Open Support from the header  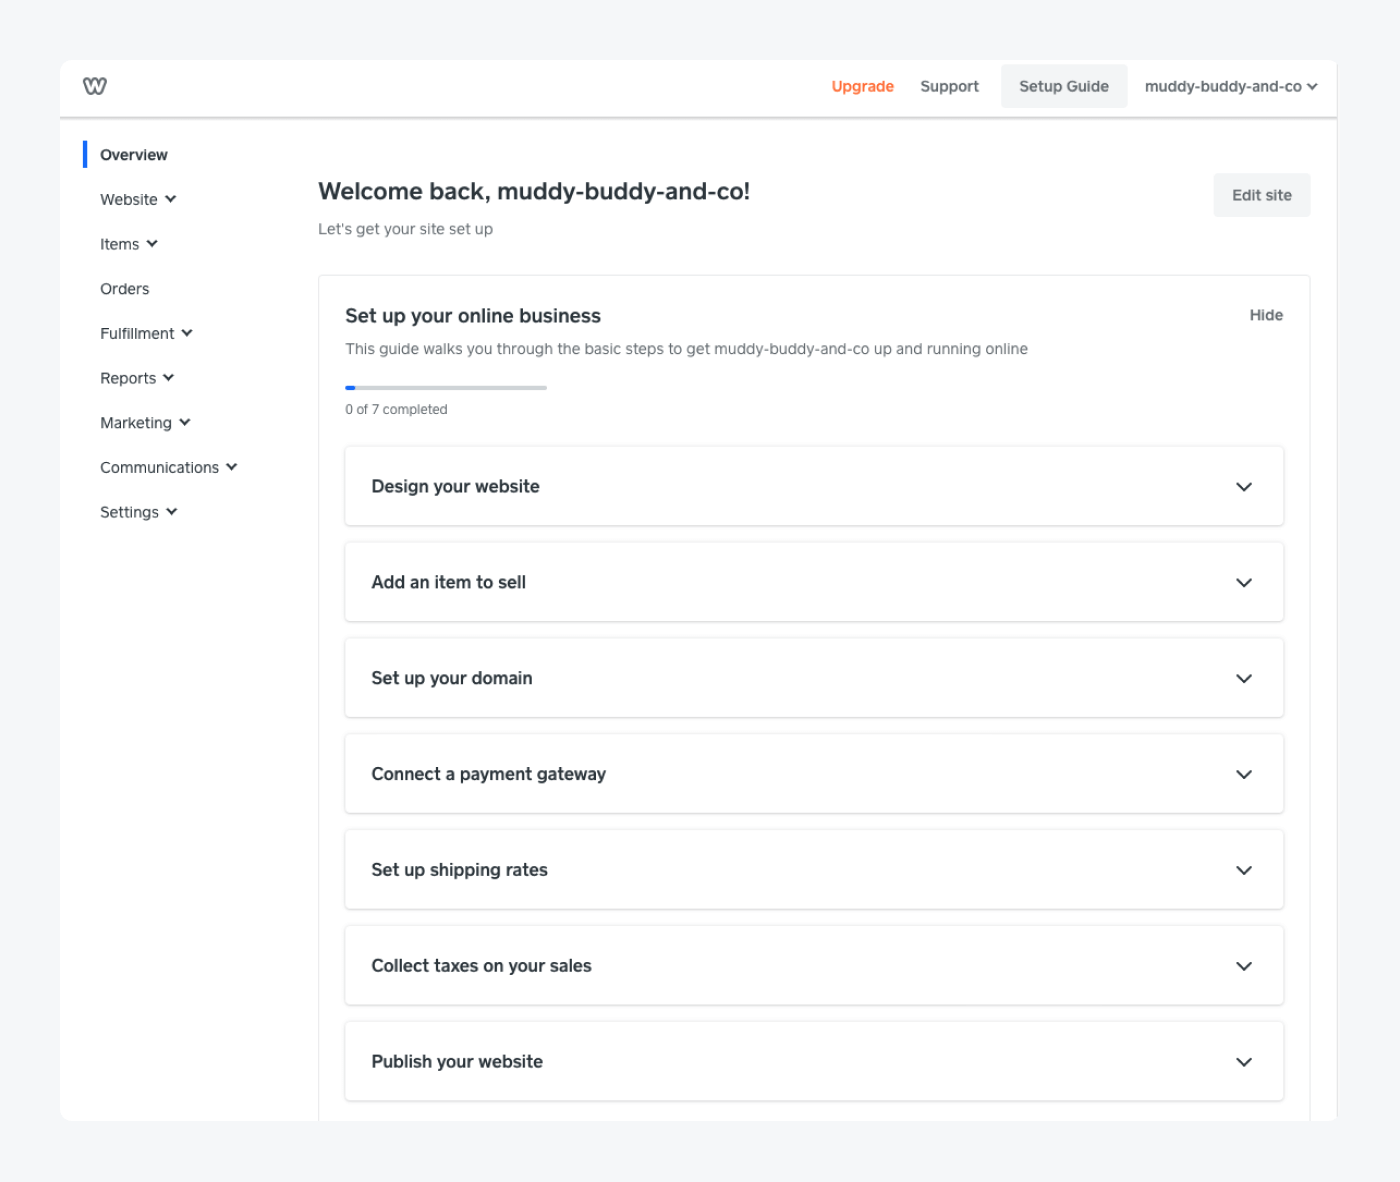coord(948,86)
